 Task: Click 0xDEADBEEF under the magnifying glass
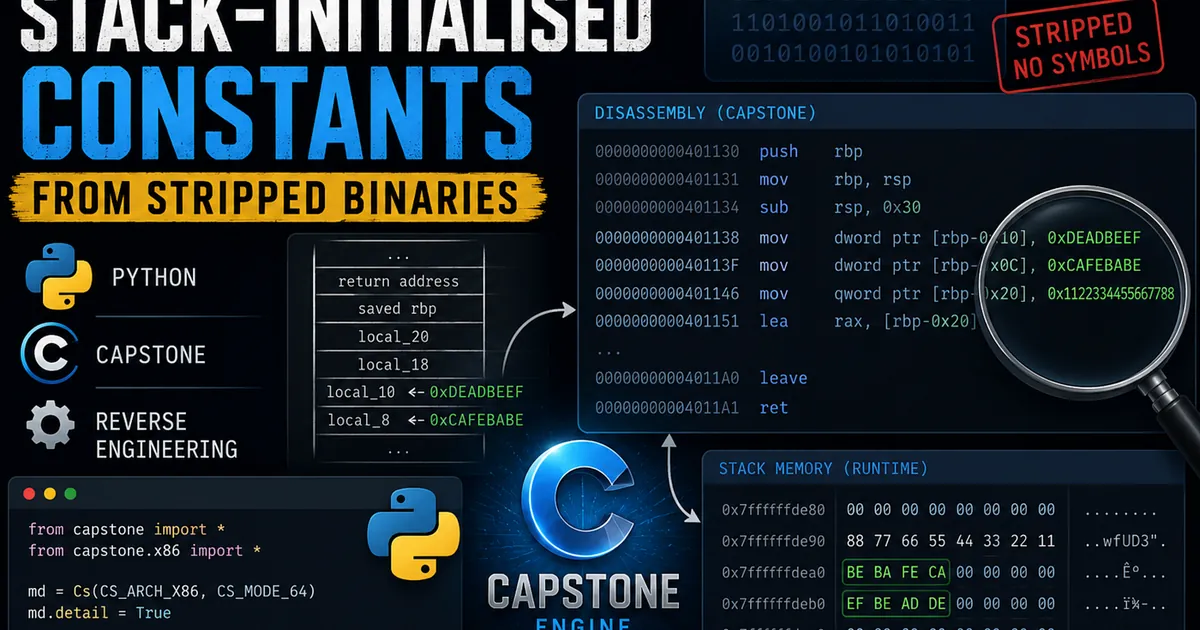(x=1094, y=238)
